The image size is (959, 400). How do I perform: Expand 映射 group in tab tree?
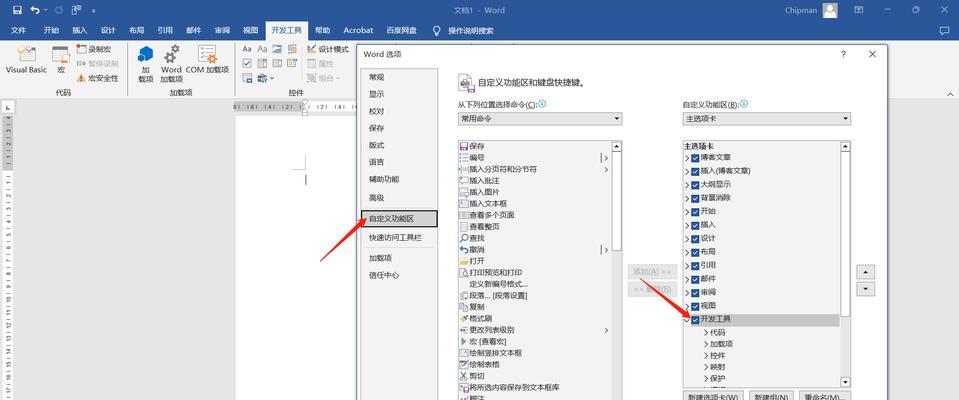pyautogui.click(x=706, y=367)
